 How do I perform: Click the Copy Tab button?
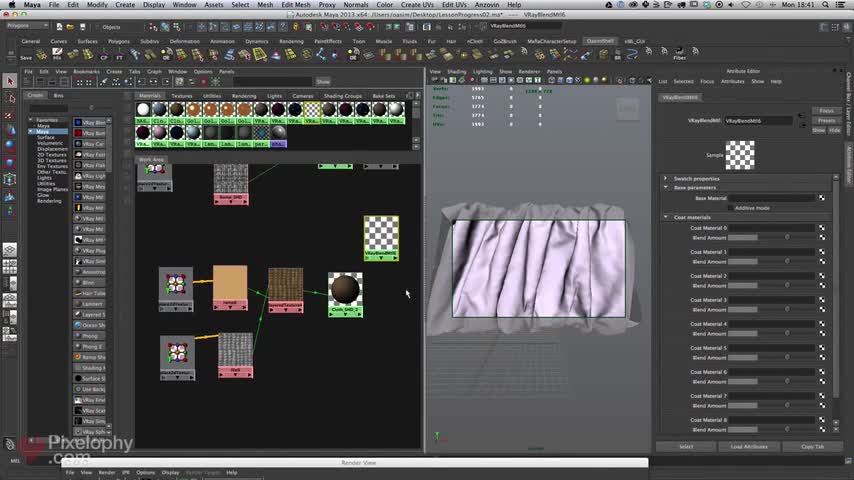click(x=813, y=446)
